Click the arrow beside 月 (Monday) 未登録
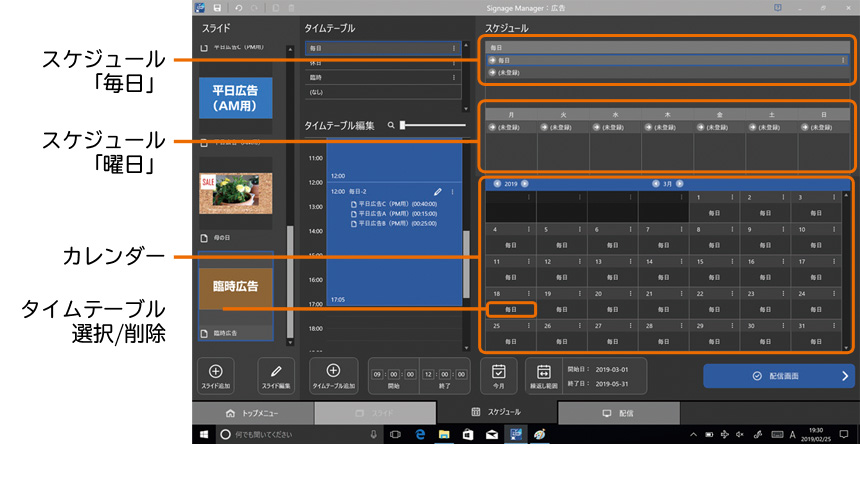This screenshot has width=860, height=489. (491, 128)
